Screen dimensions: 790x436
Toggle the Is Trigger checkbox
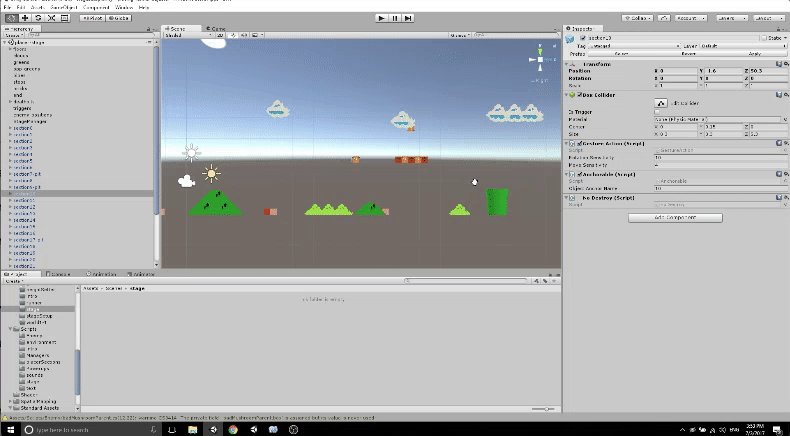pyautogui.click(x=657, y=112)
